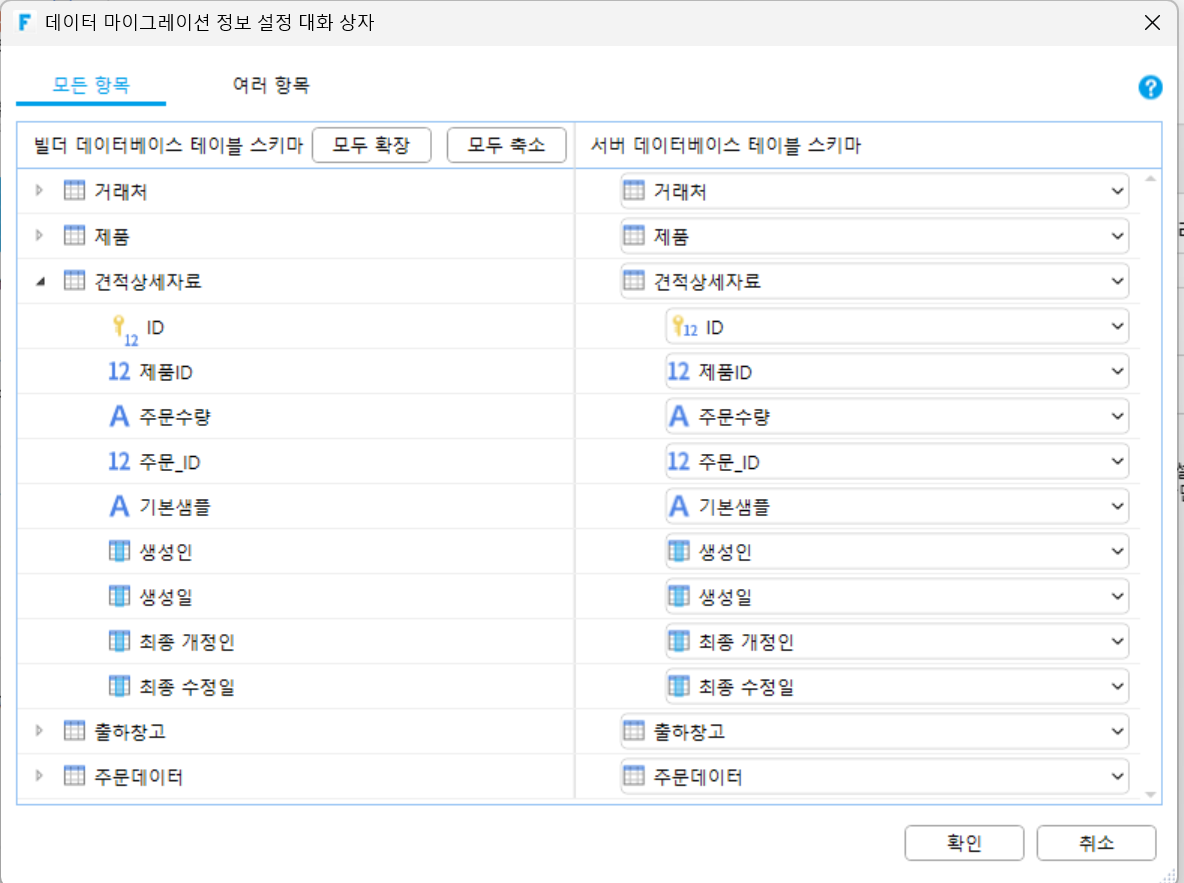Click the text type icon beside builder 주문수량

tap(119, 416)
